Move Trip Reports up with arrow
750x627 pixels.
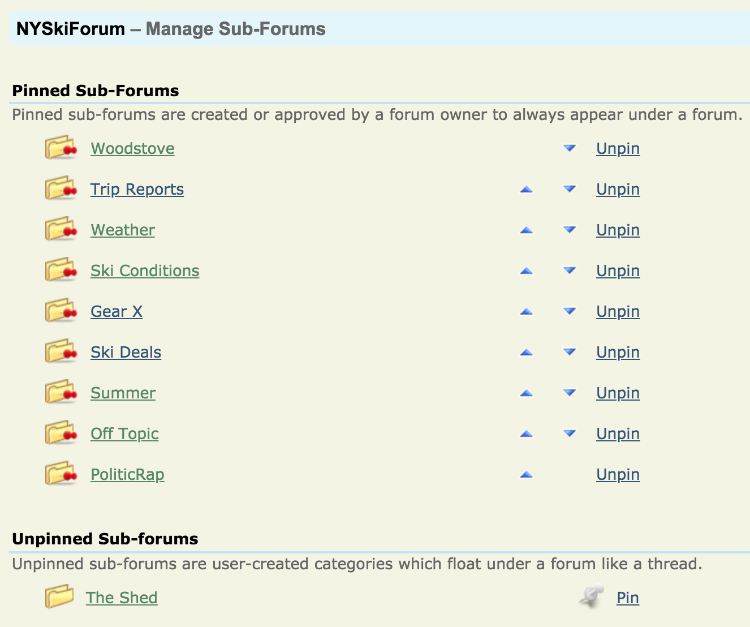(526, 189)
